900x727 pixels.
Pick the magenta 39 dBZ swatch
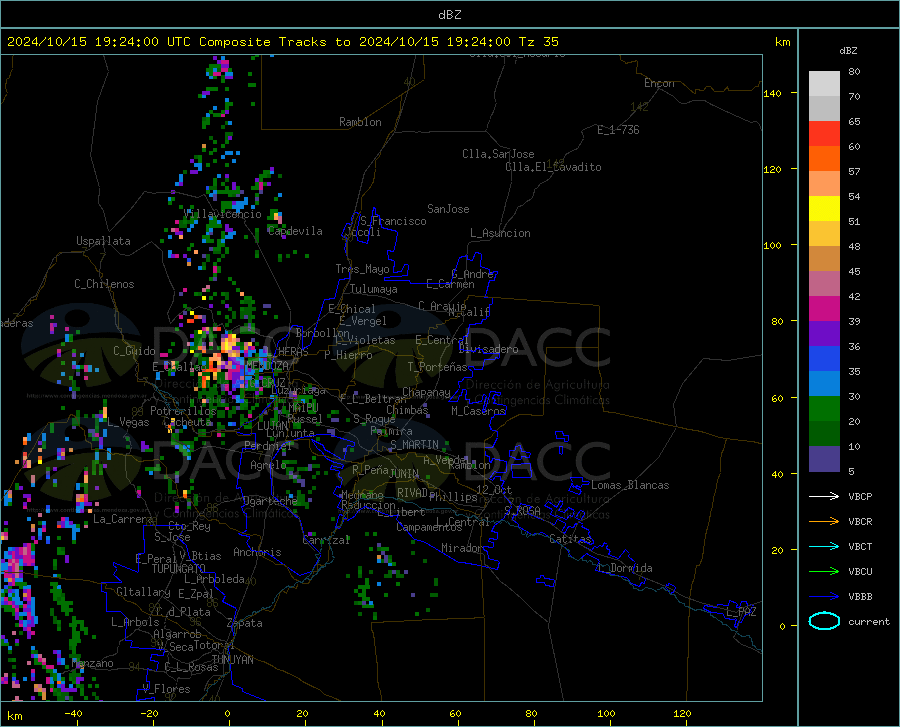coord(824,309)
